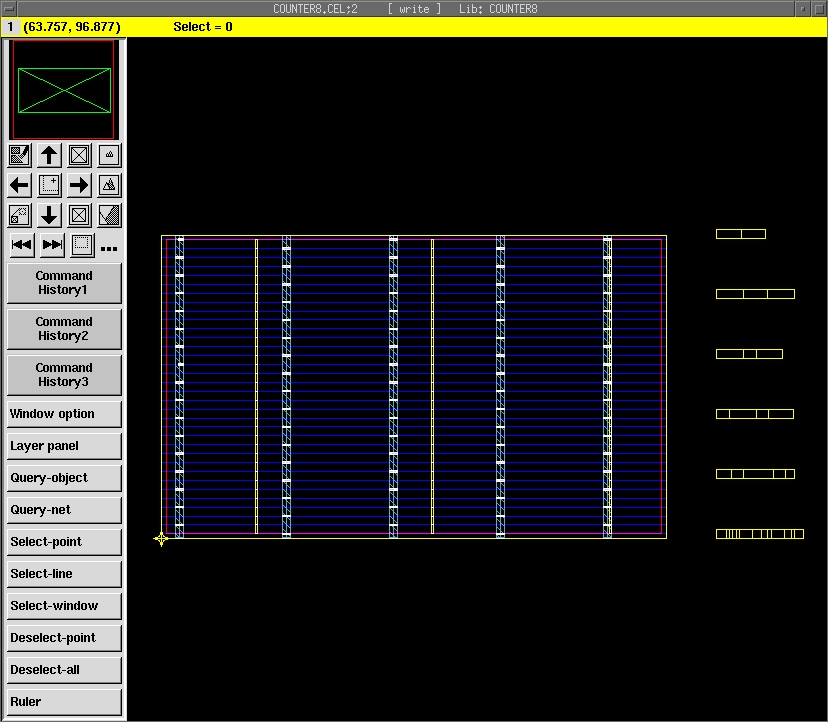
Task: Click the three-dots more icons button
Action: point(109,248)
